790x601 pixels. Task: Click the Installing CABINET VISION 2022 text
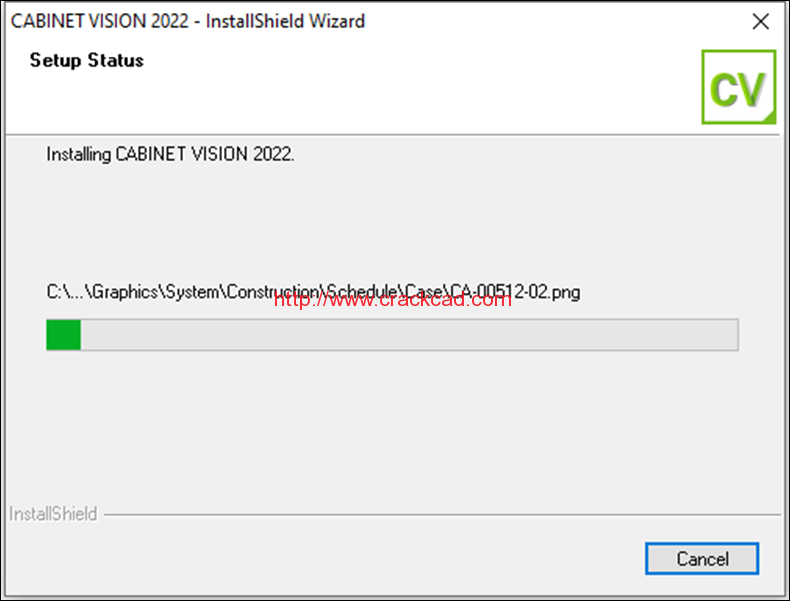(x=170, y=154)
